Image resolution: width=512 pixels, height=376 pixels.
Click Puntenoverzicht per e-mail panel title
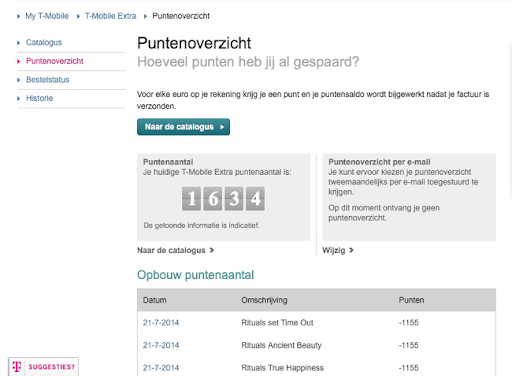tap(379, 162)
